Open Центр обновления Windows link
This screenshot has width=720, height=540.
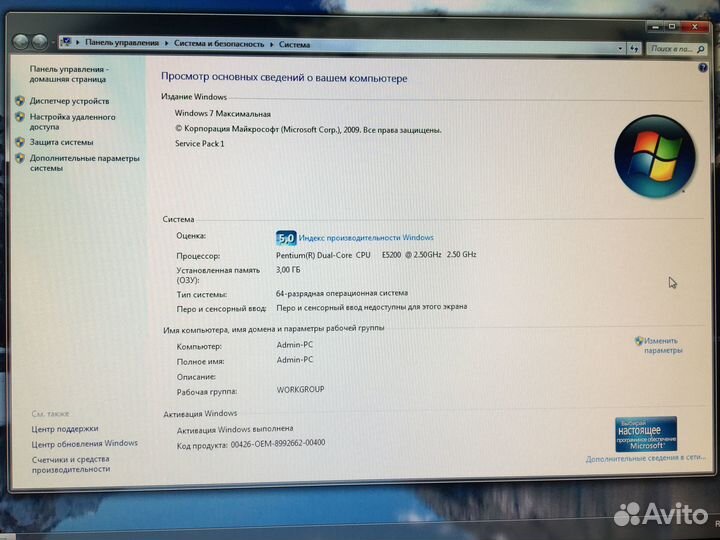(84, 443)
